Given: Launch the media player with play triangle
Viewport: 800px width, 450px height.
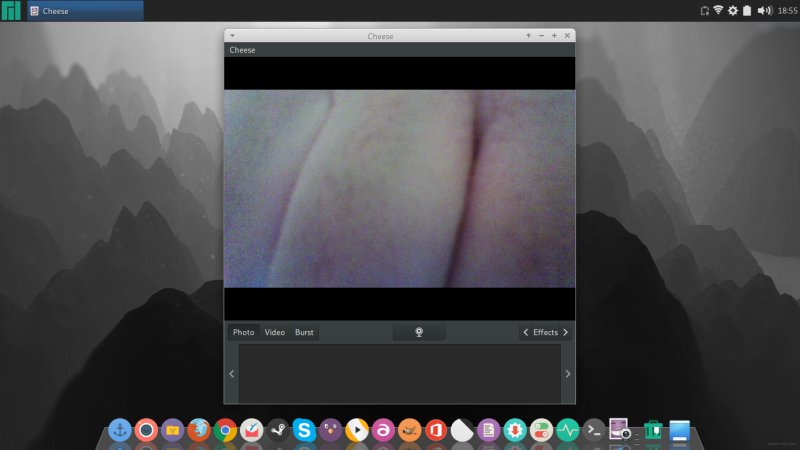Looking at the screenshot, I should (357, 430).
